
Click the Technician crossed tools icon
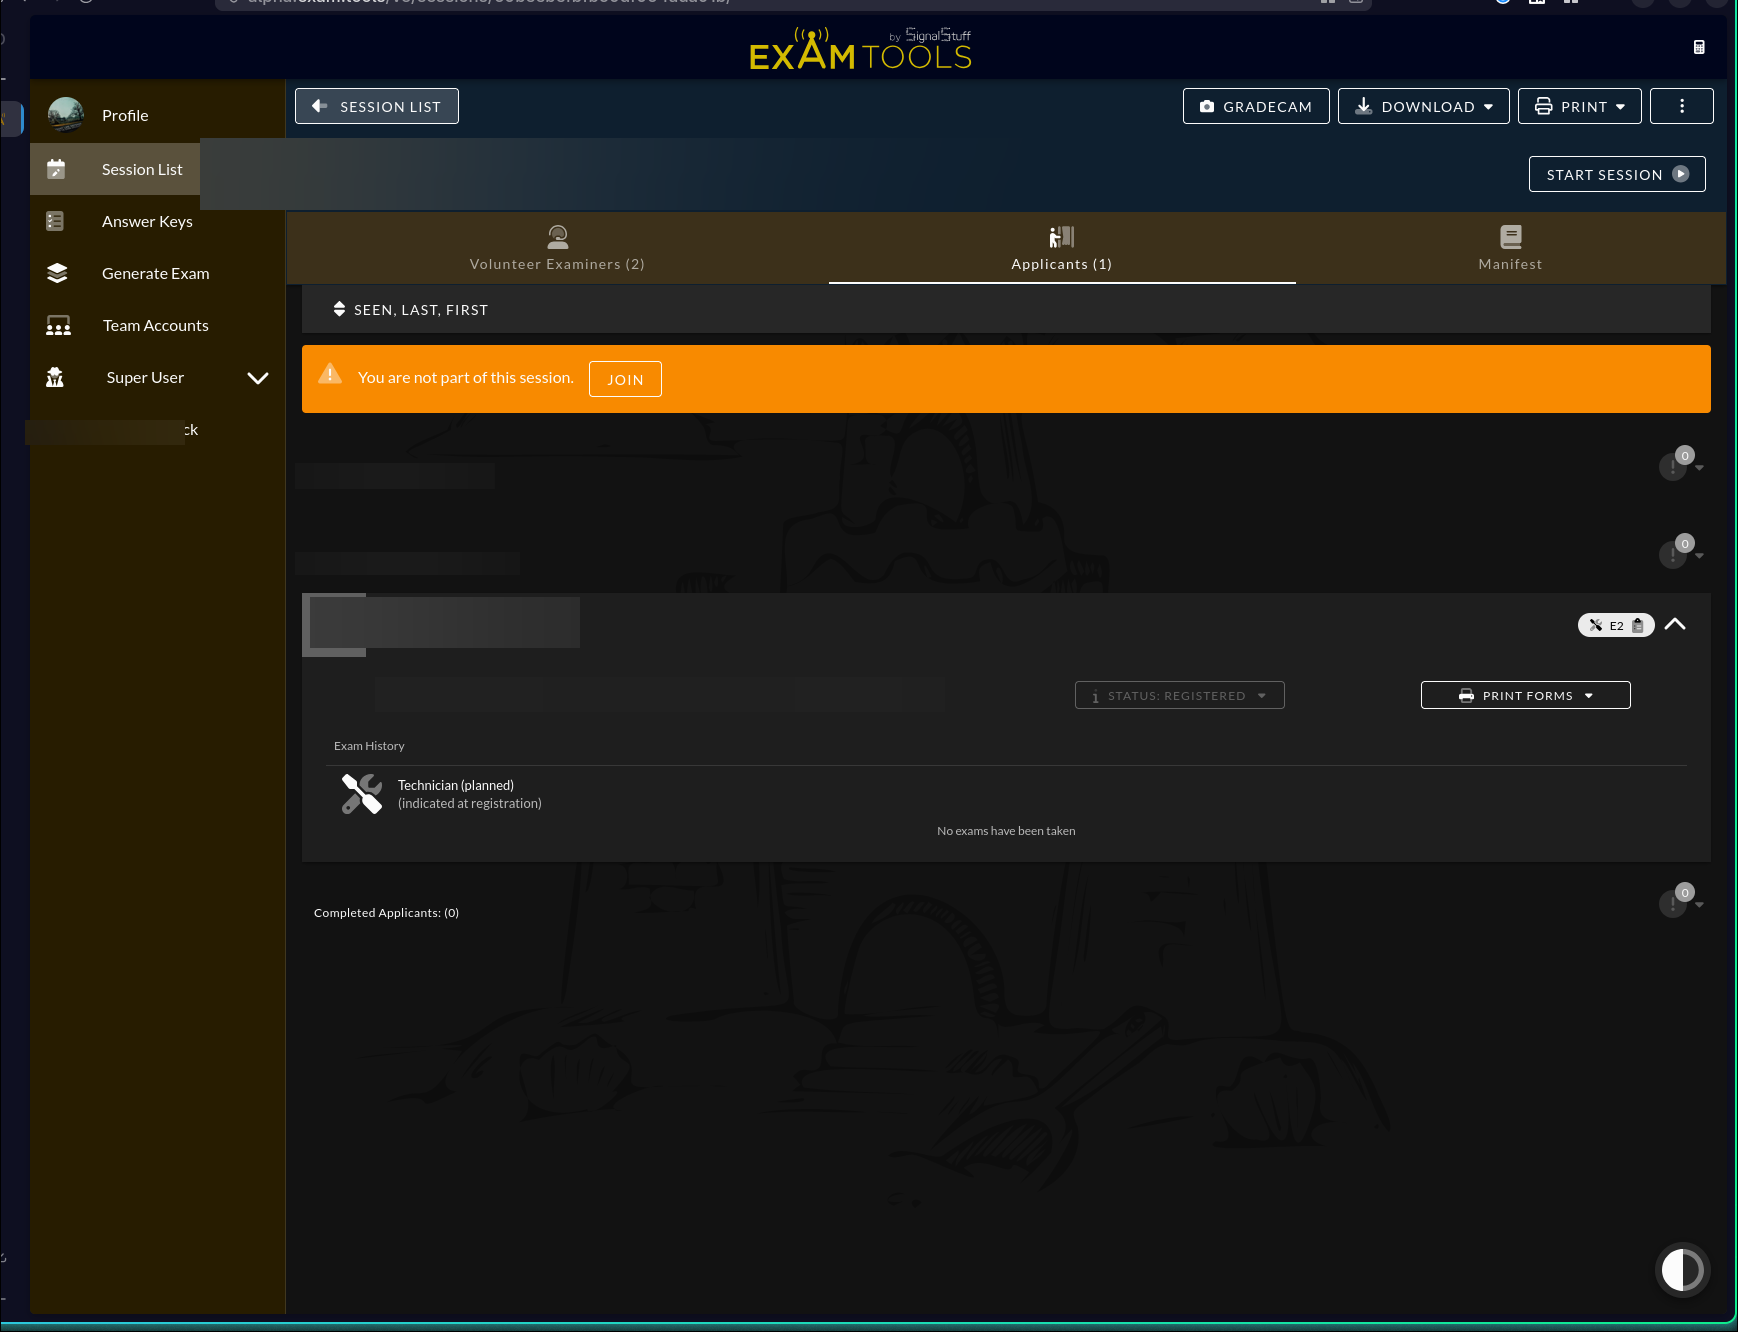pyautogui.click(x=362, y=794)
